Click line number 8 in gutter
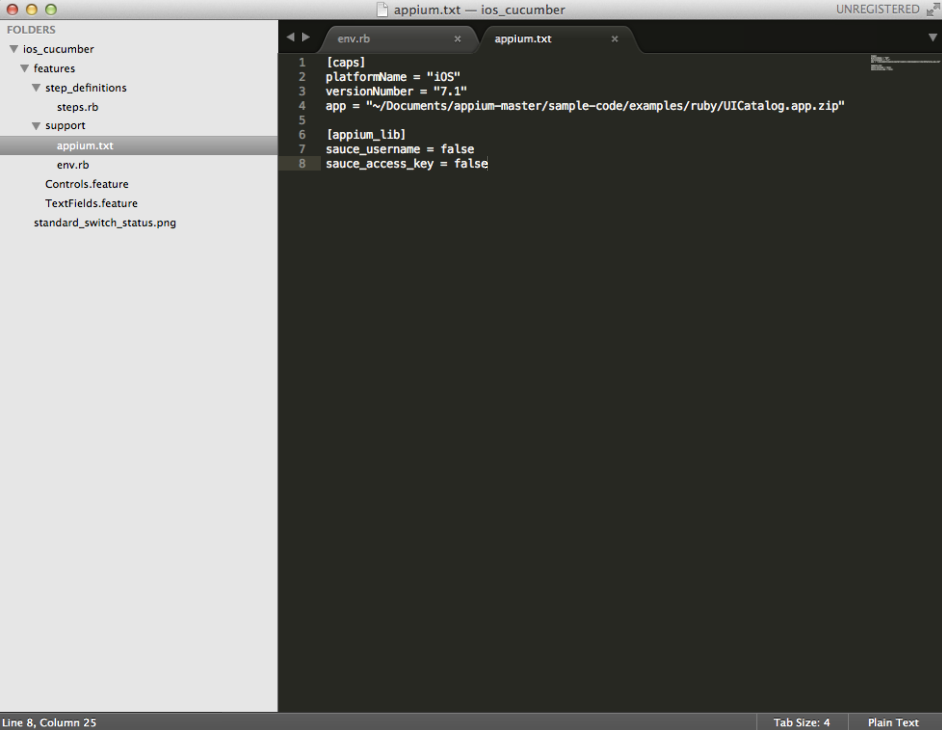 (302, 163)
